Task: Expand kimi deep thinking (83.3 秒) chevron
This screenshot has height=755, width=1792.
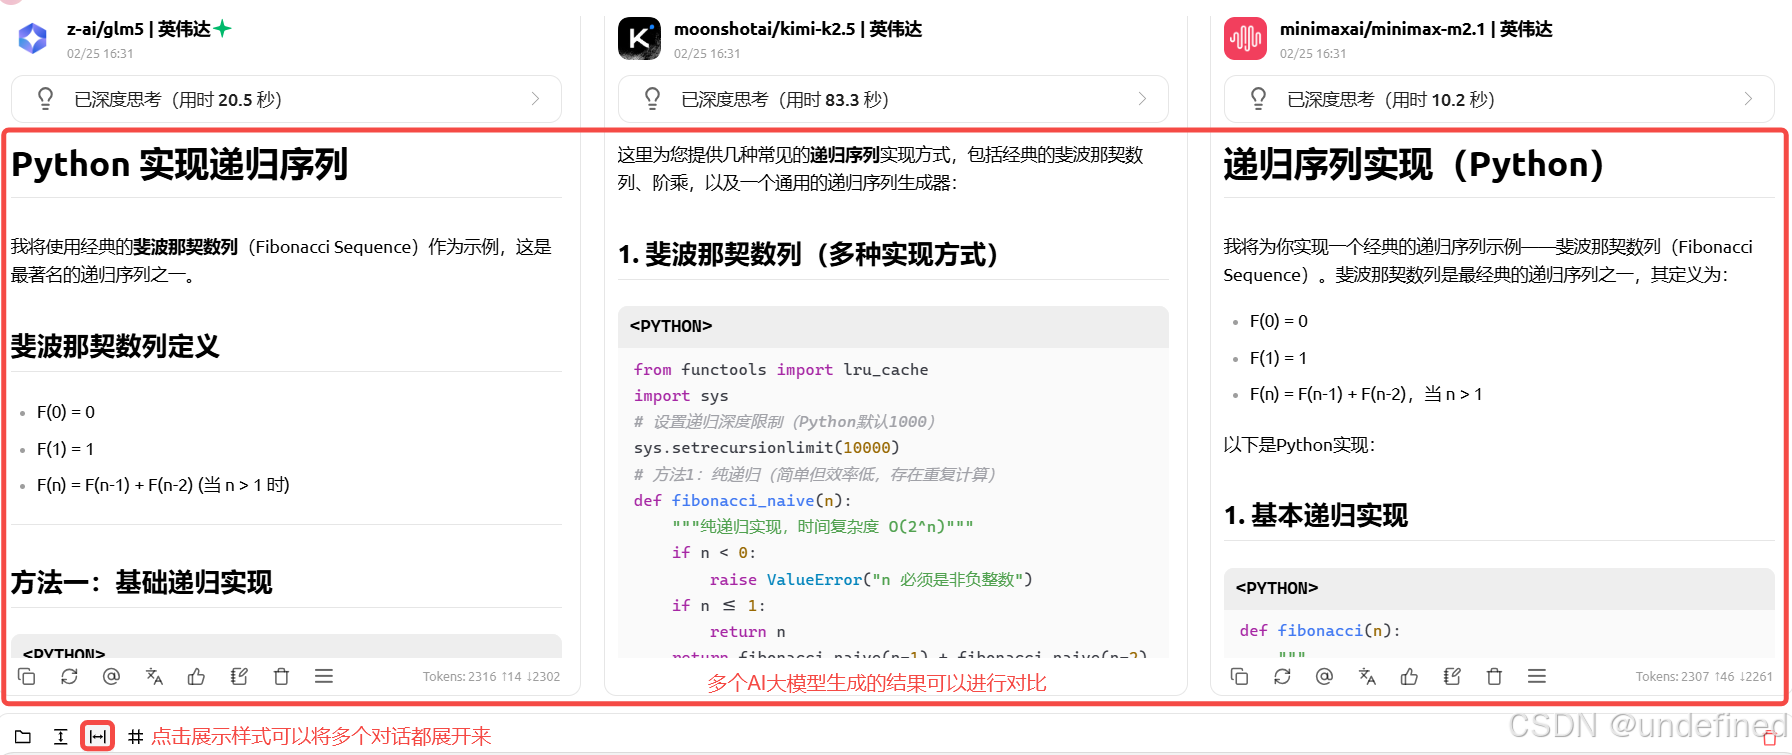Action: point(1142,99)
